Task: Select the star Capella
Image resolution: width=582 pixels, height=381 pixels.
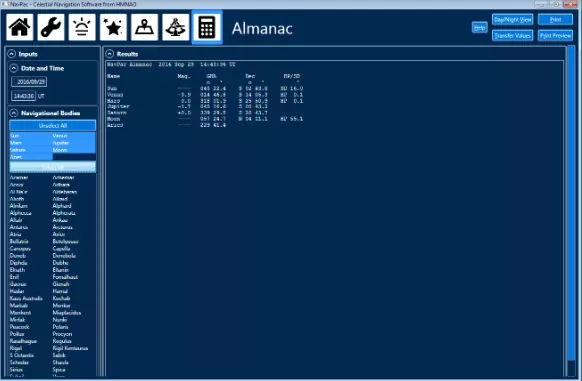Action: [61, 249]
